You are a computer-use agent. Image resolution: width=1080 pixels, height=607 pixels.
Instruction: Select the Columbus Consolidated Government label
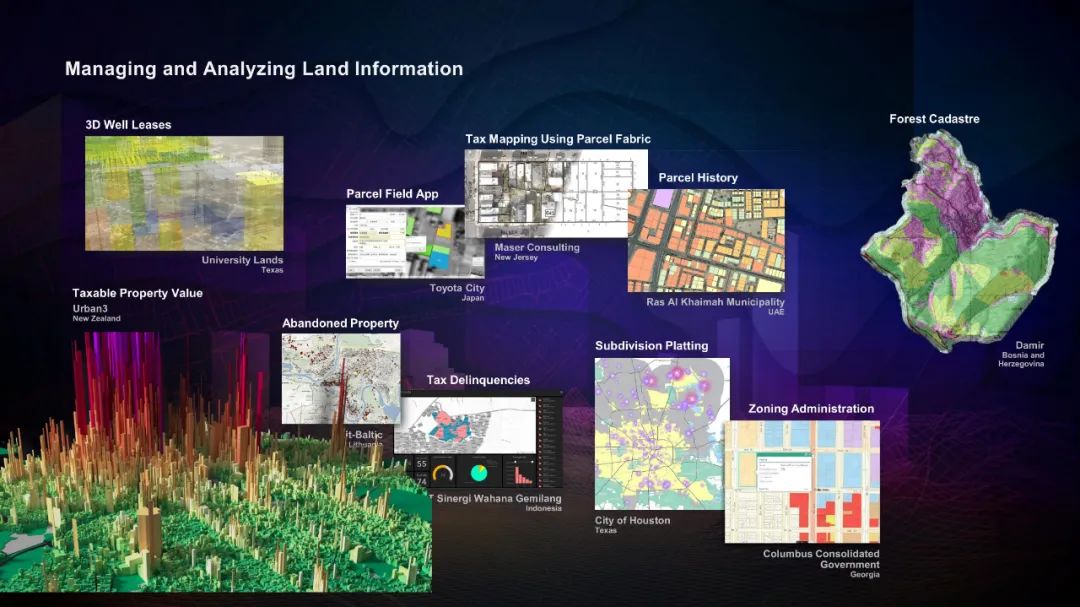(821, 559)
